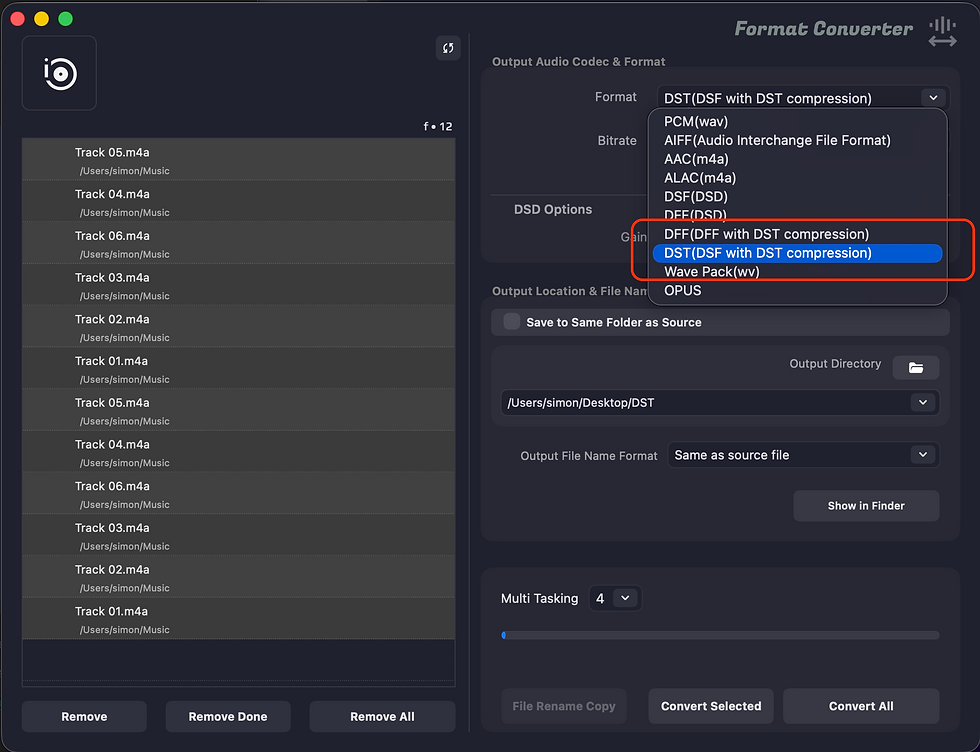Viewport: 980px width, 752px height.
Task: Select the first Track 05.m4a row
Action: click(x=239, y=159)
